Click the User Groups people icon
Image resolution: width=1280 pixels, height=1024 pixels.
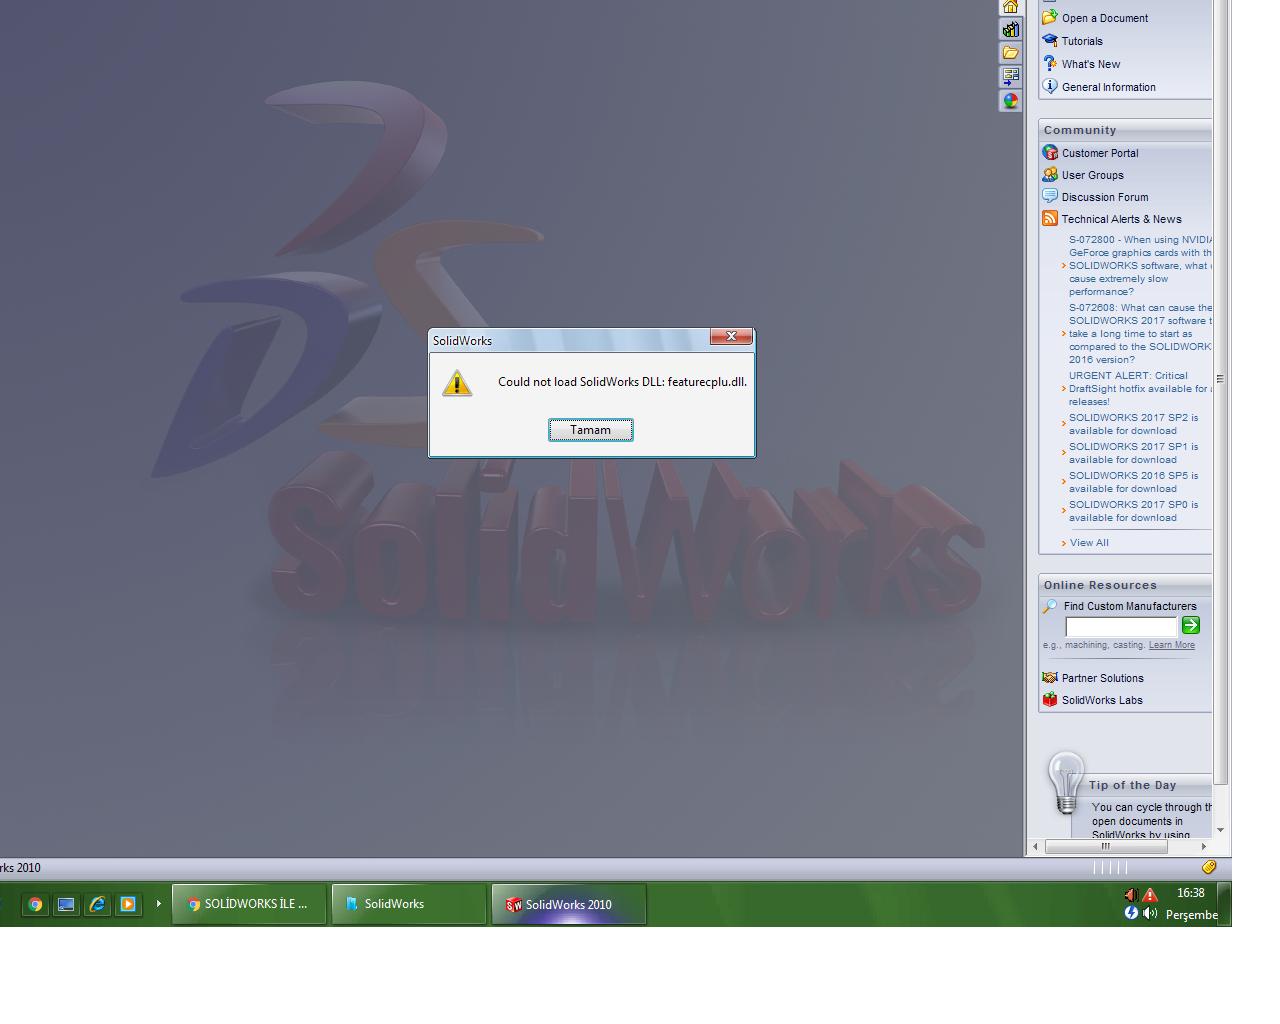(1050, 175)
